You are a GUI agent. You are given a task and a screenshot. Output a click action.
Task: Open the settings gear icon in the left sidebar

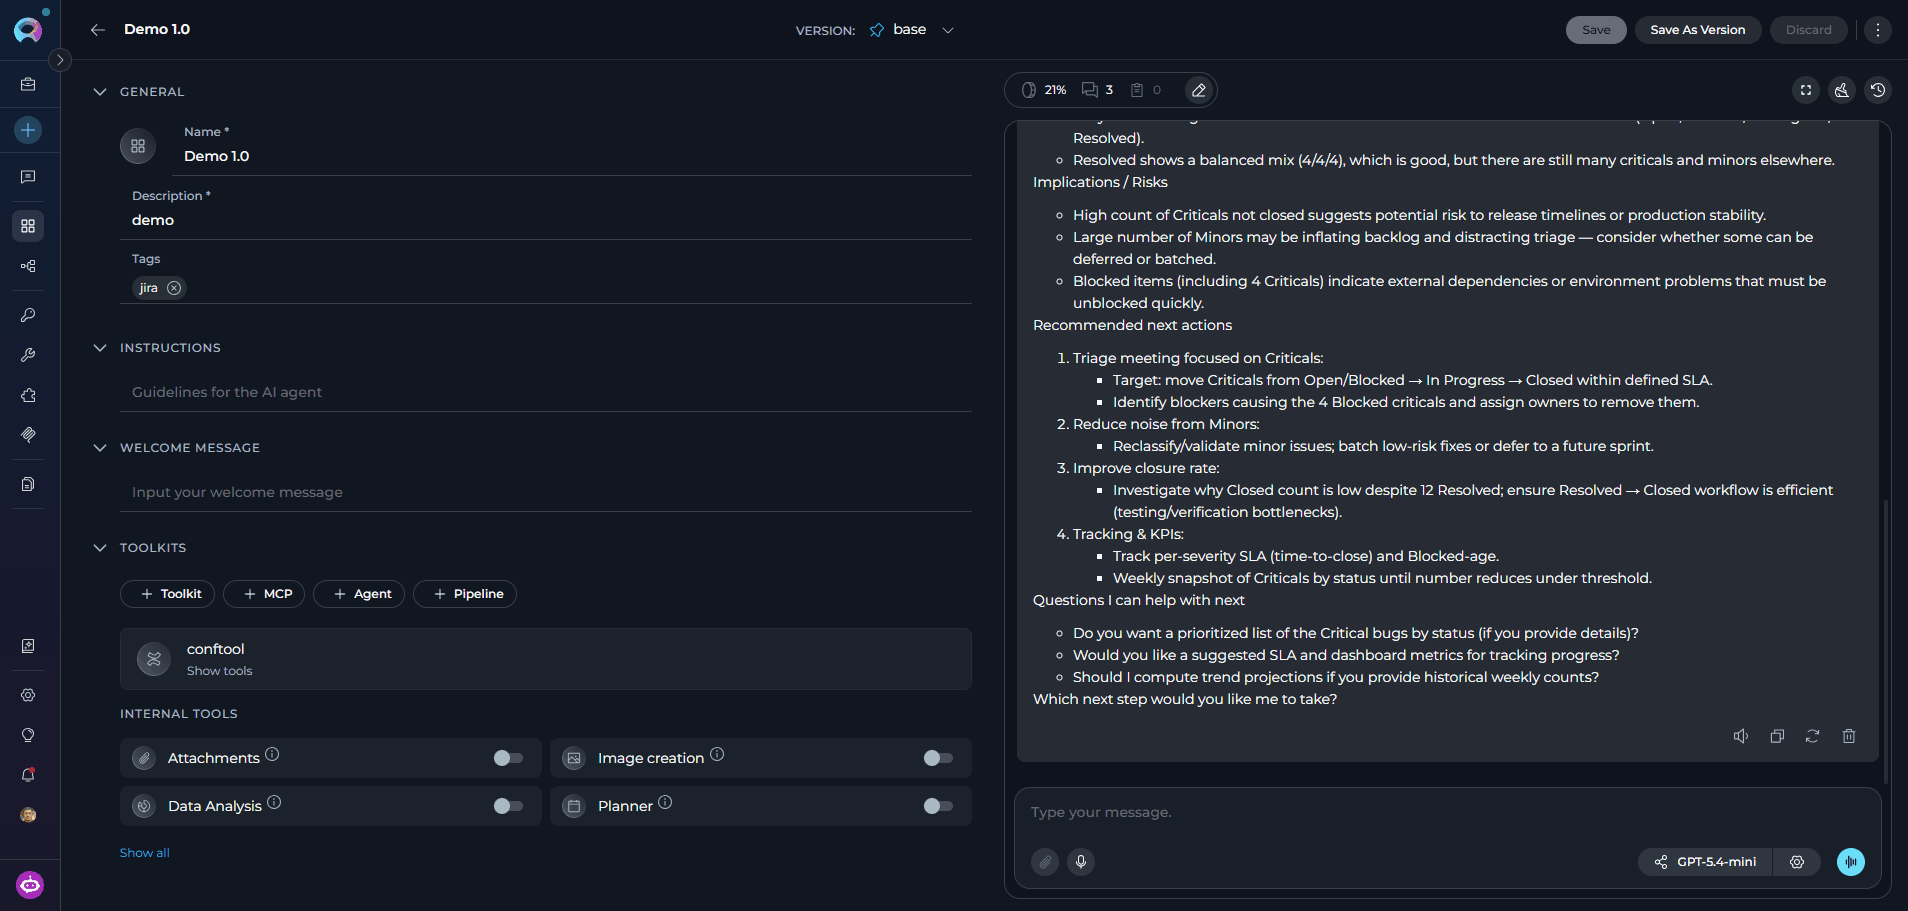click(x=28, y=695)
